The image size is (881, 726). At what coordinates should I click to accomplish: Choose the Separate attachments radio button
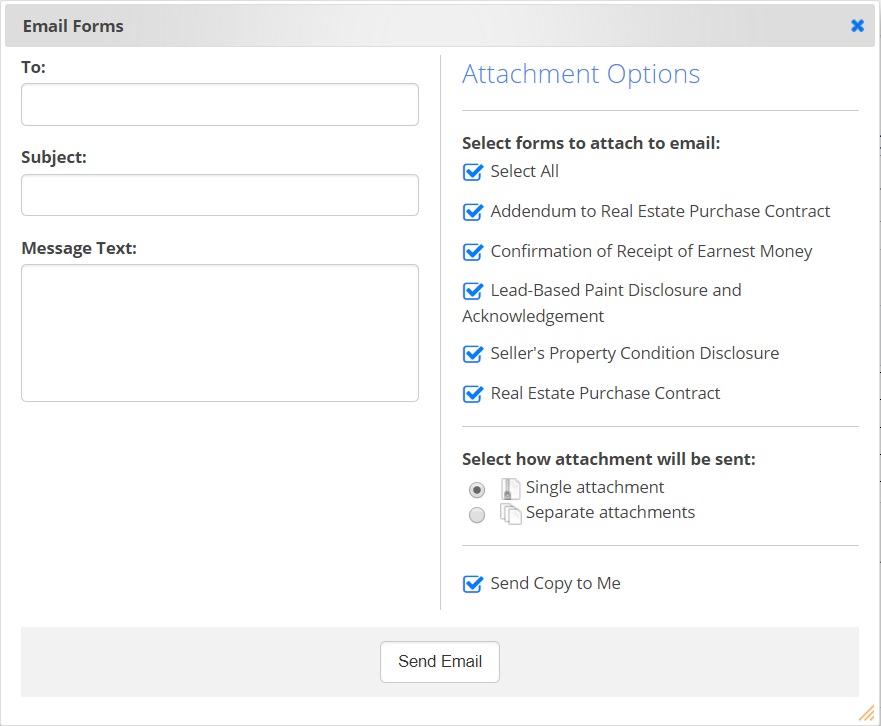(477, 515)
